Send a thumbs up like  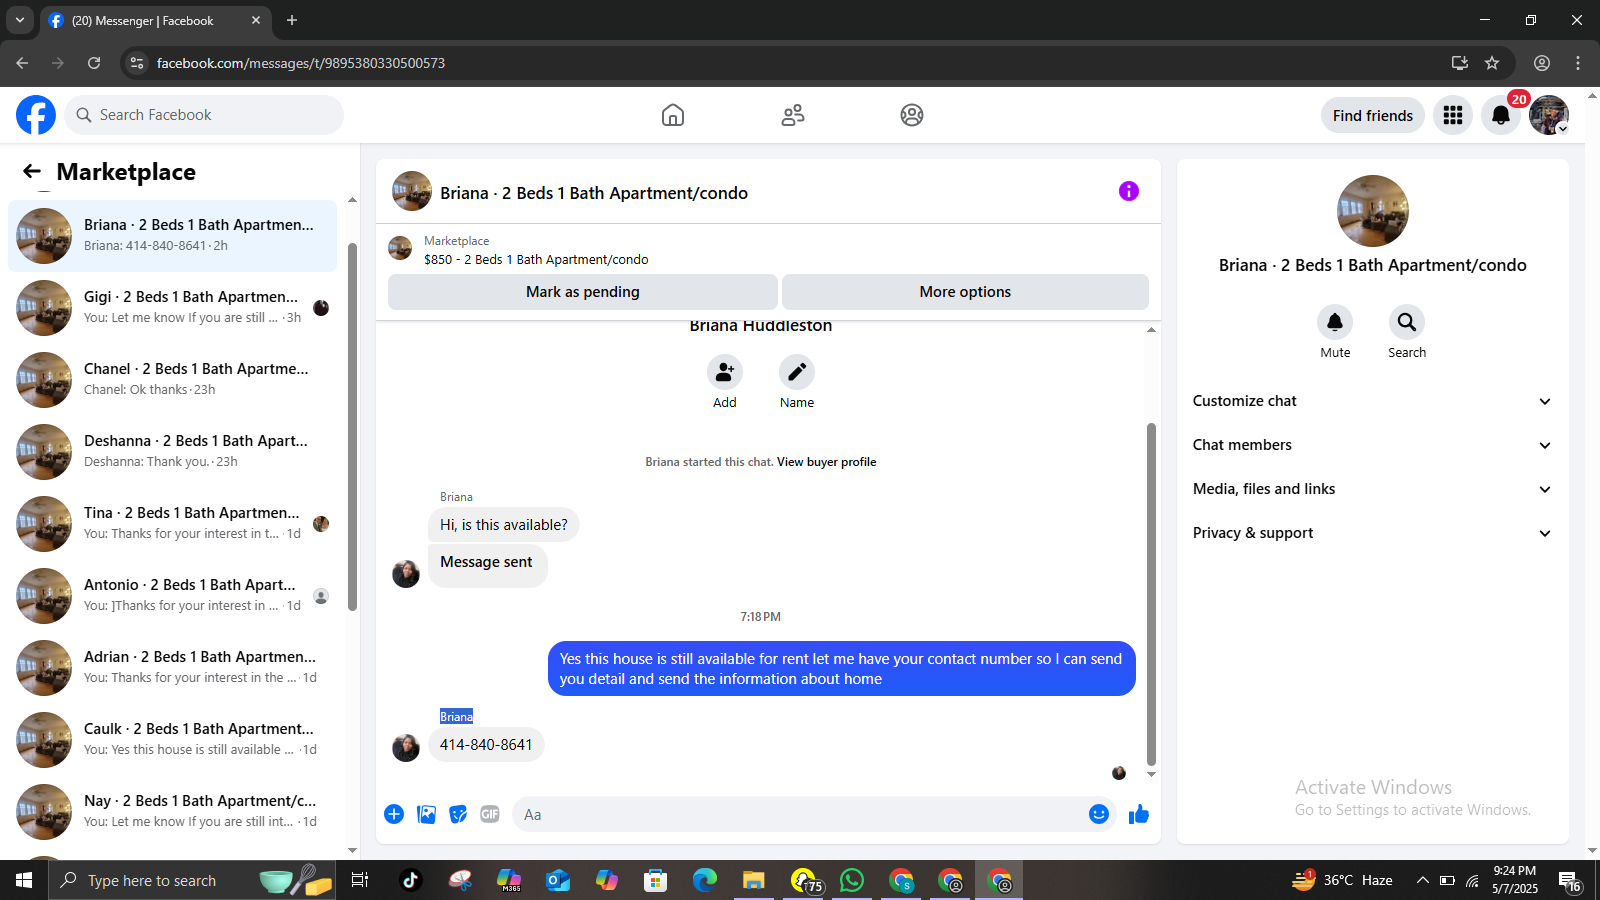[1139, 814]
